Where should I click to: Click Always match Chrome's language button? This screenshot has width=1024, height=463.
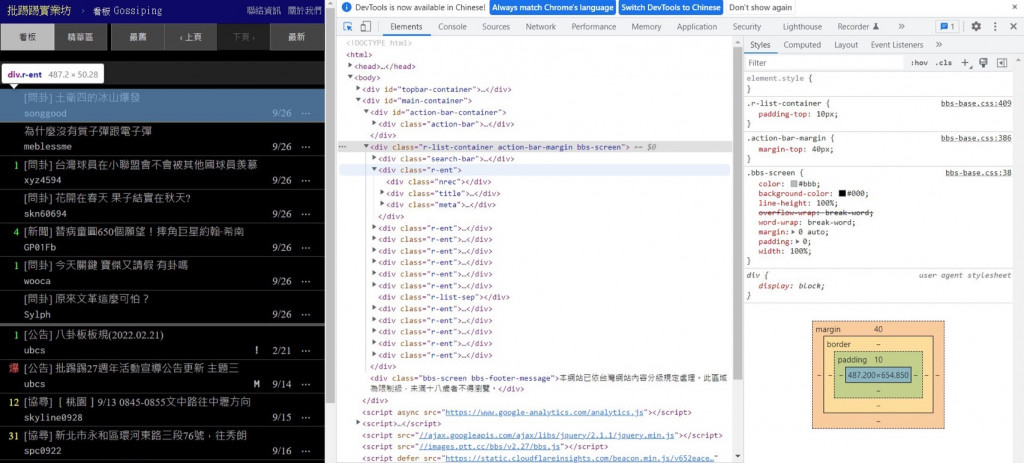pyautogui.click(x=552, y=7)
